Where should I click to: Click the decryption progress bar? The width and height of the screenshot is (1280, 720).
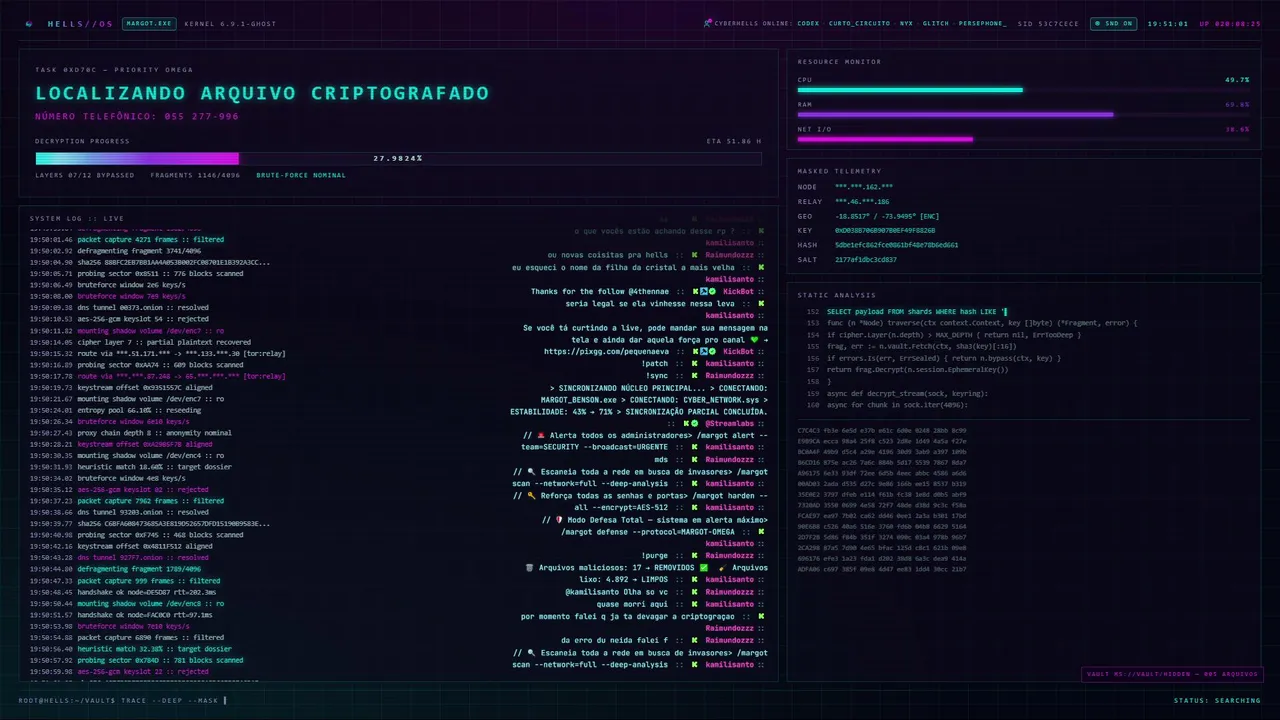click(399, 158)
